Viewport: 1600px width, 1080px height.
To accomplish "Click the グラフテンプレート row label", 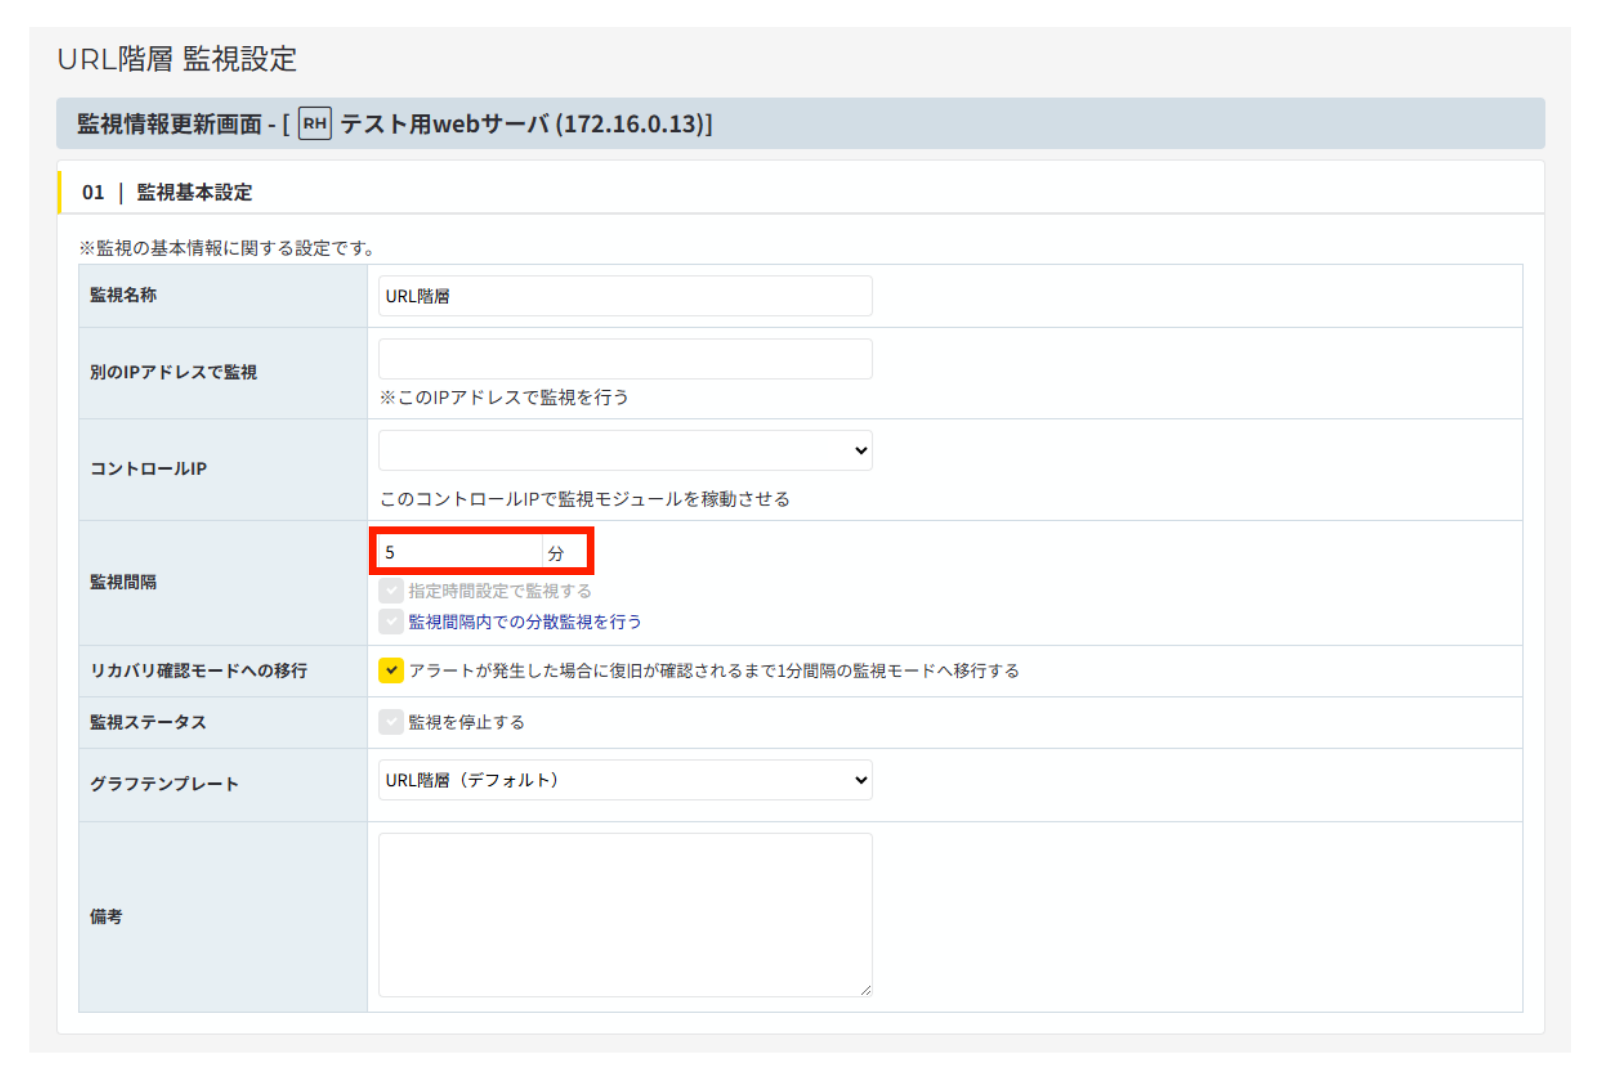I will [165, 784].
